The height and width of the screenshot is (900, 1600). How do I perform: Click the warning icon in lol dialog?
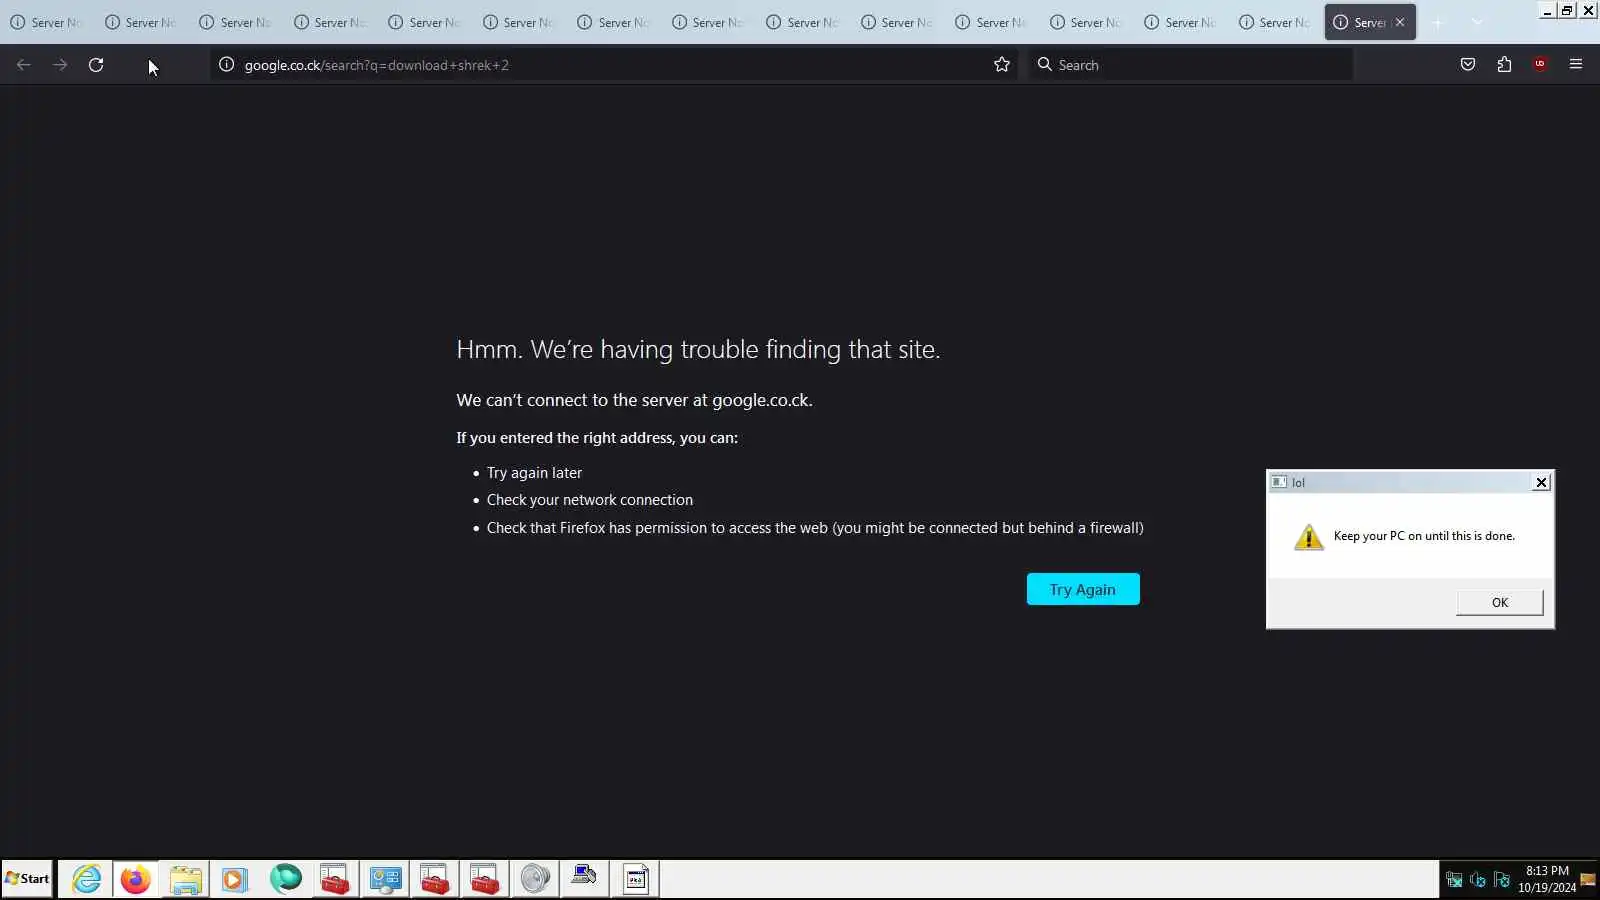pos(1308,537)
